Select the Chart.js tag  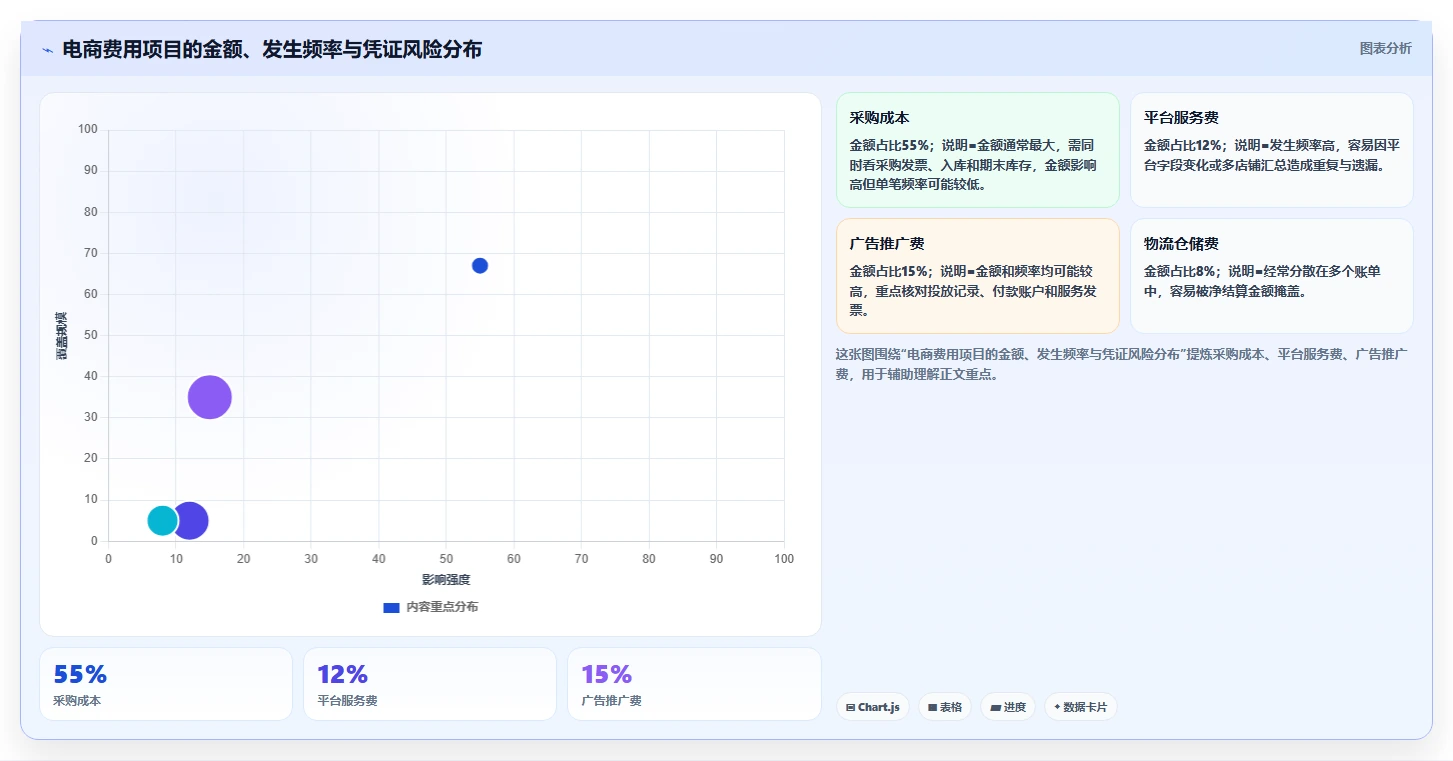coord(873,707)
